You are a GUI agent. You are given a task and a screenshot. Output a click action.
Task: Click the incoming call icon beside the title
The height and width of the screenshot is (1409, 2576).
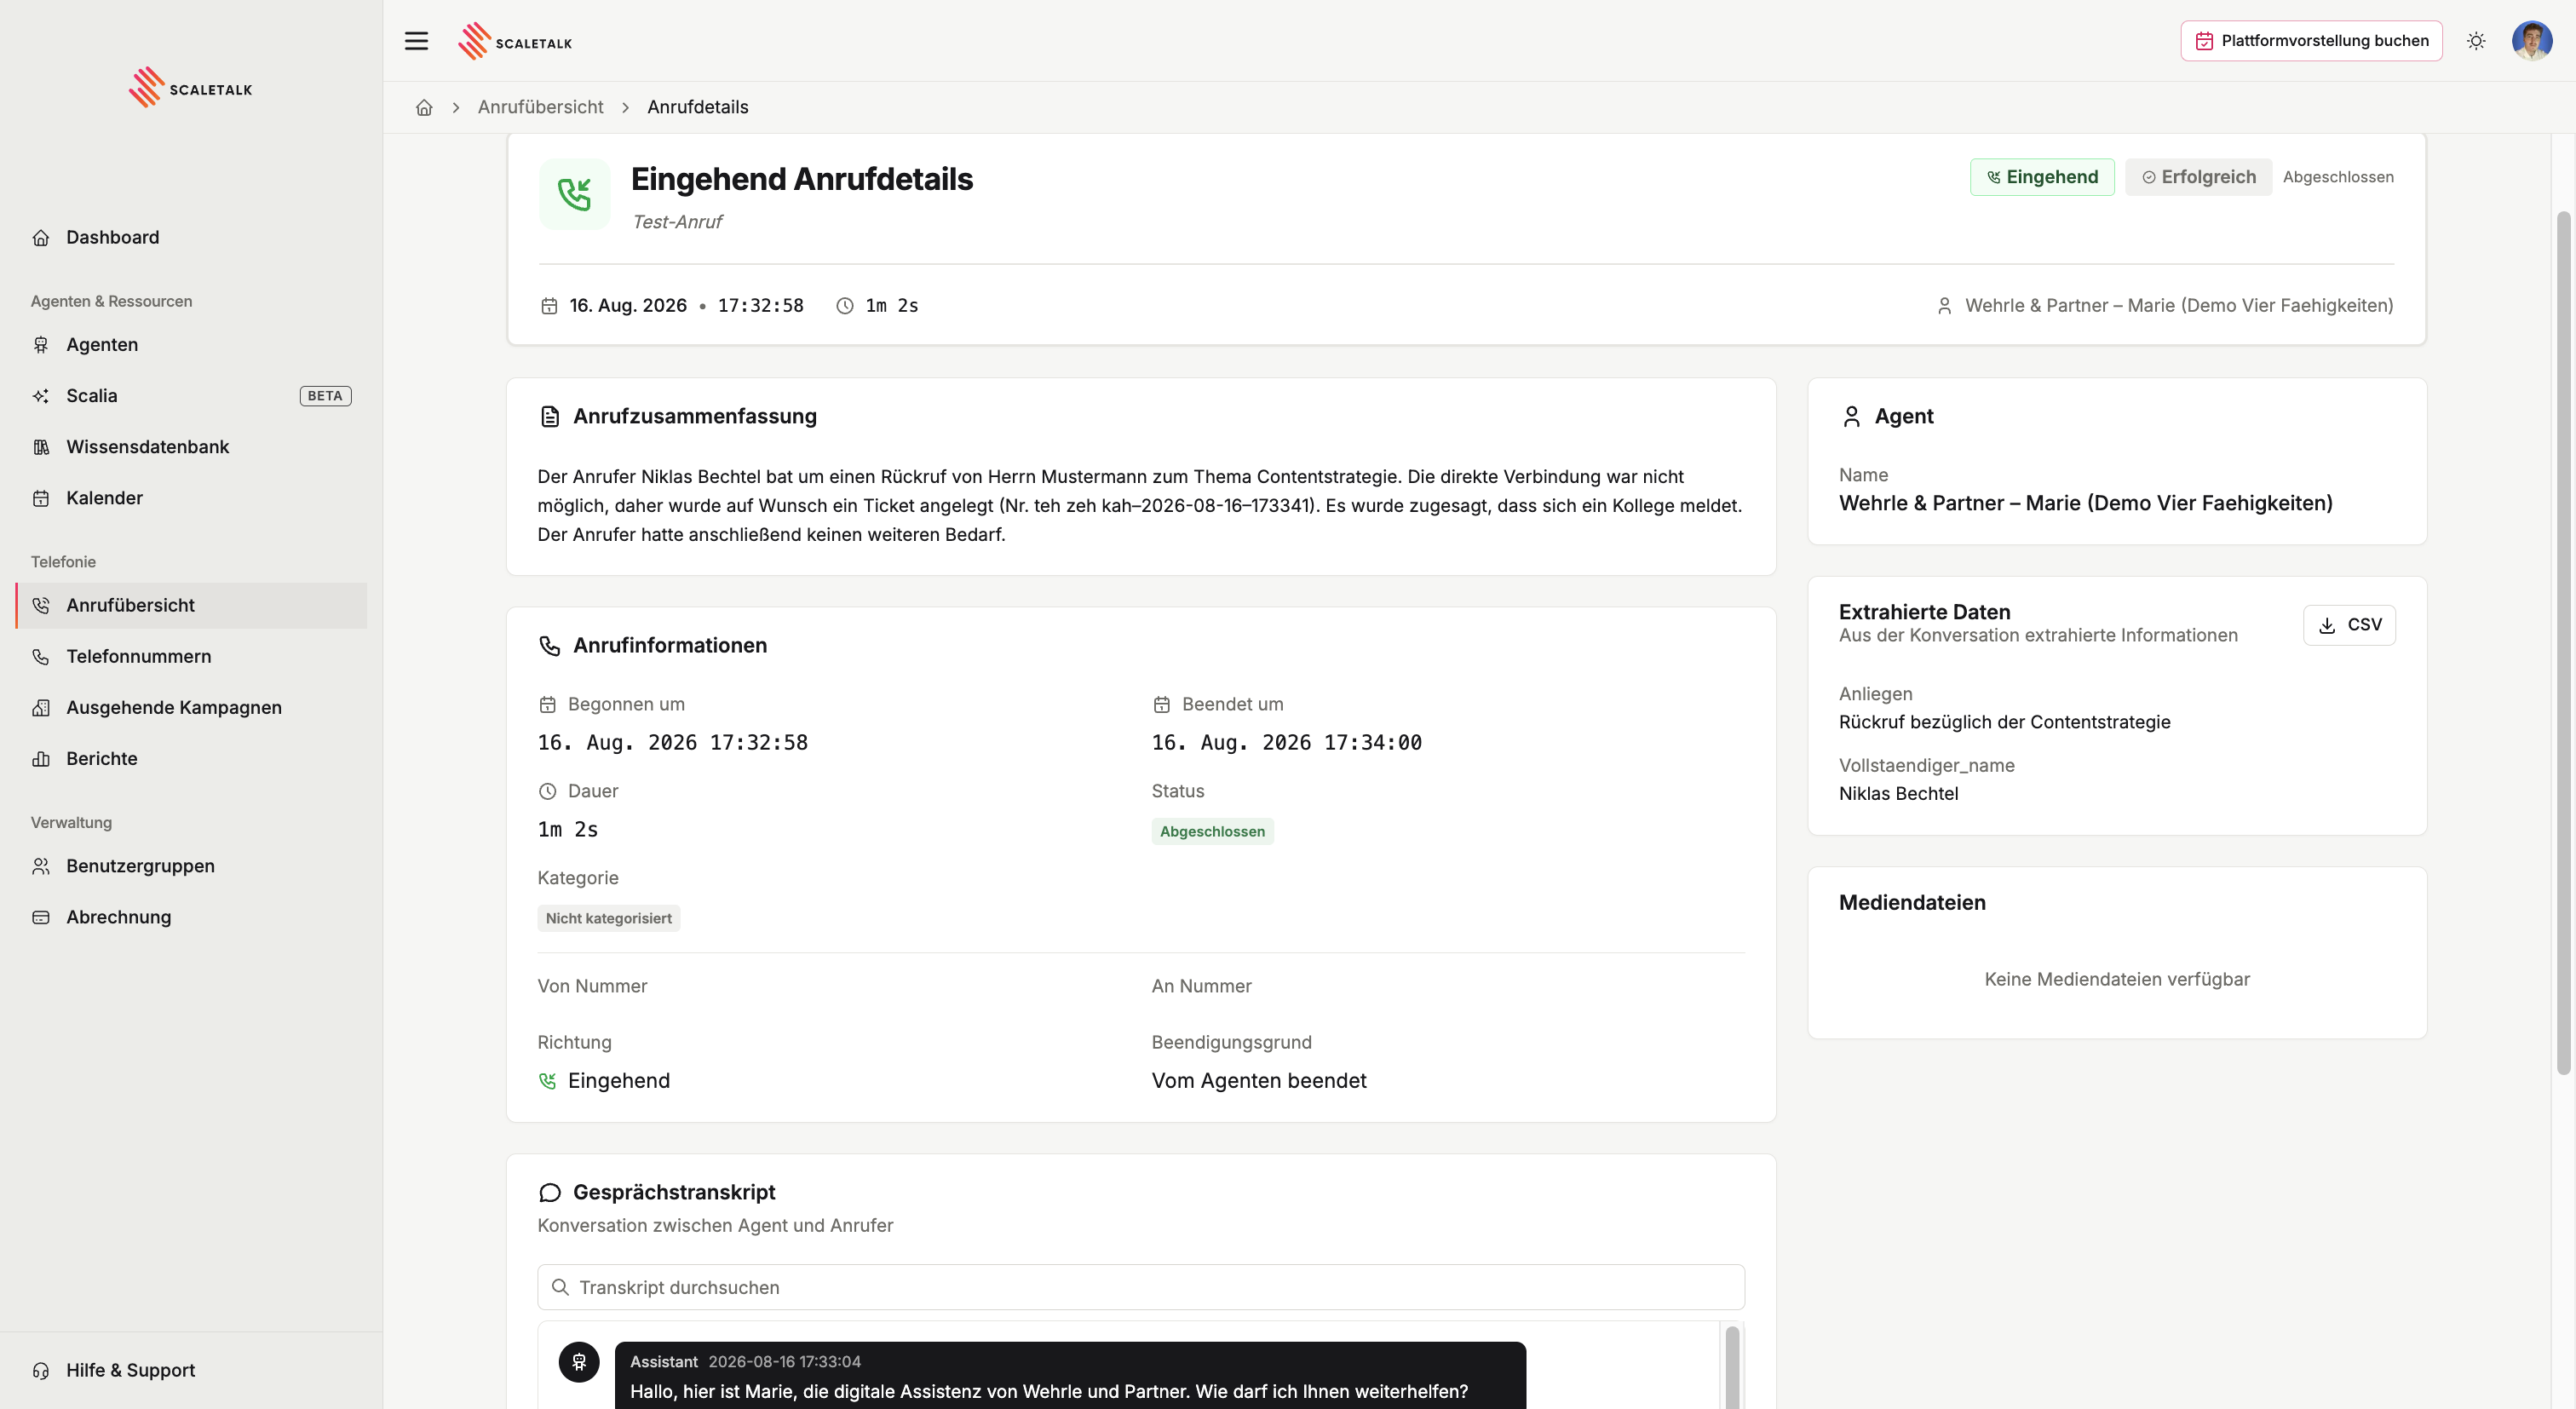click(574, 194)
